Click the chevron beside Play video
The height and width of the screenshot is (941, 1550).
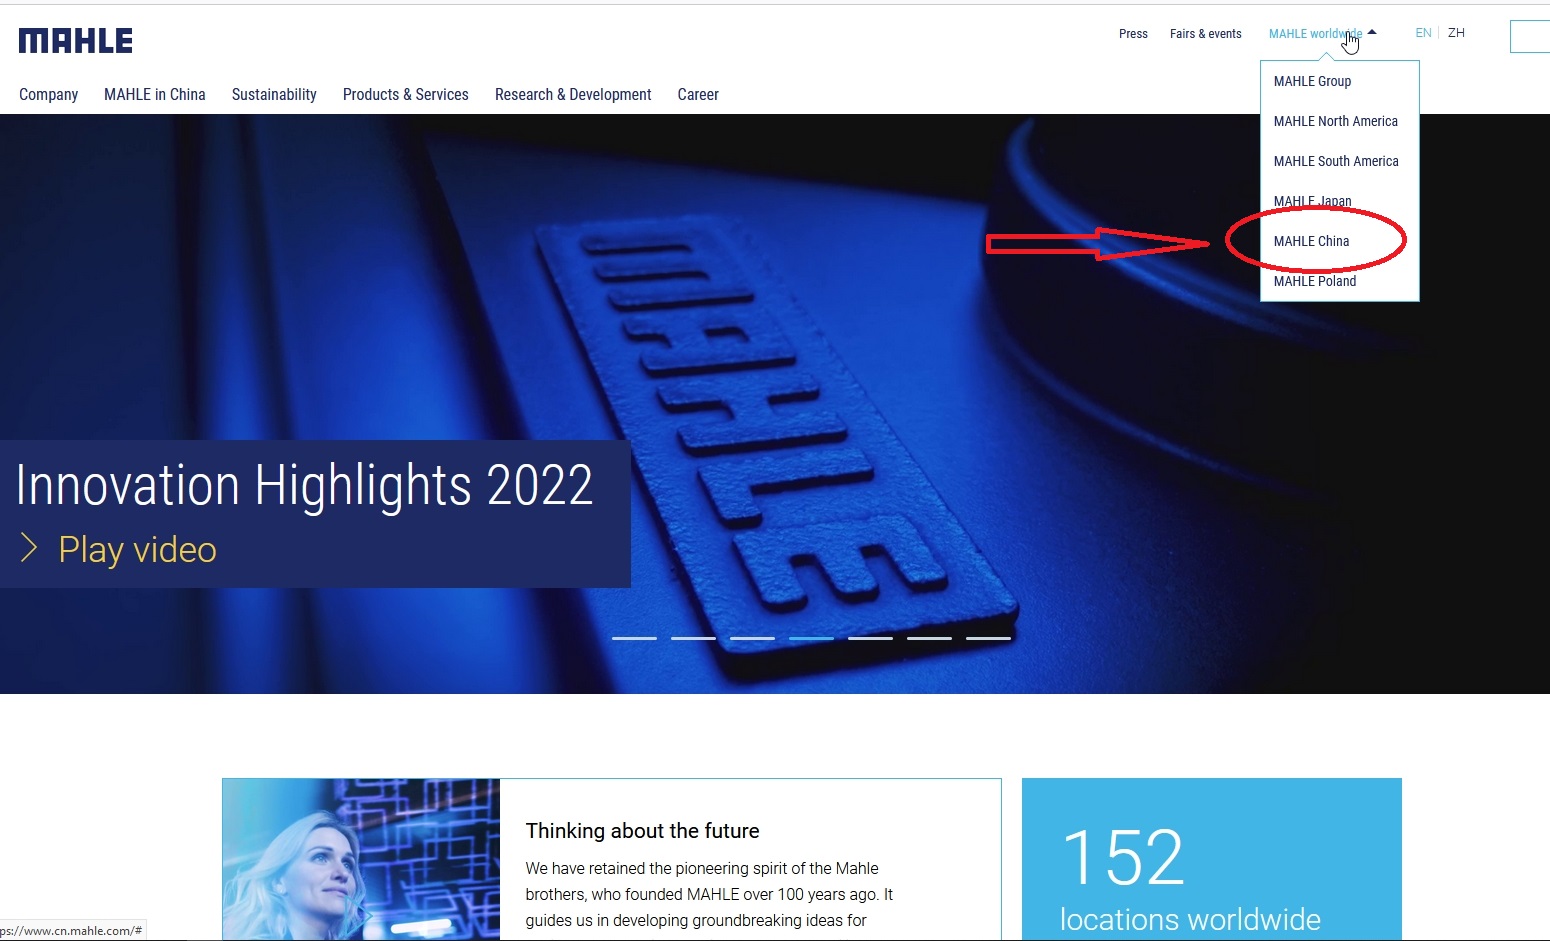click(29, 548)
